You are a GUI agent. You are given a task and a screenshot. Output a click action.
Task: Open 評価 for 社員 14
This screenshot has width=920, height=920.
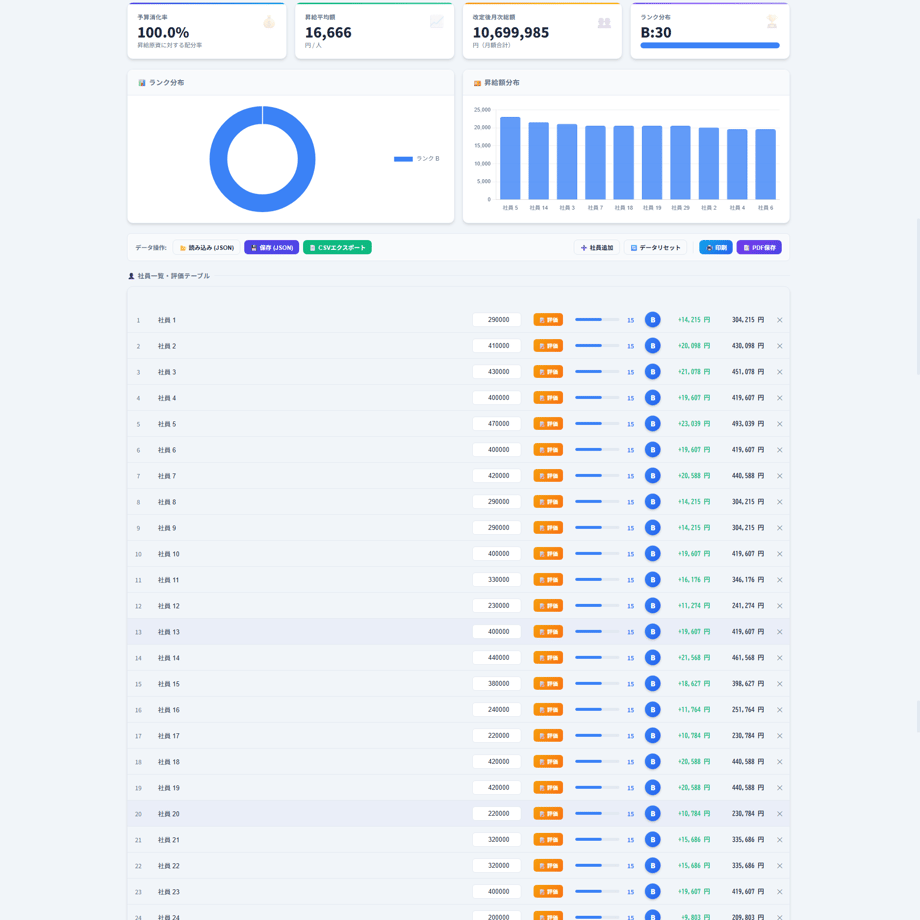tap(548, 658)
